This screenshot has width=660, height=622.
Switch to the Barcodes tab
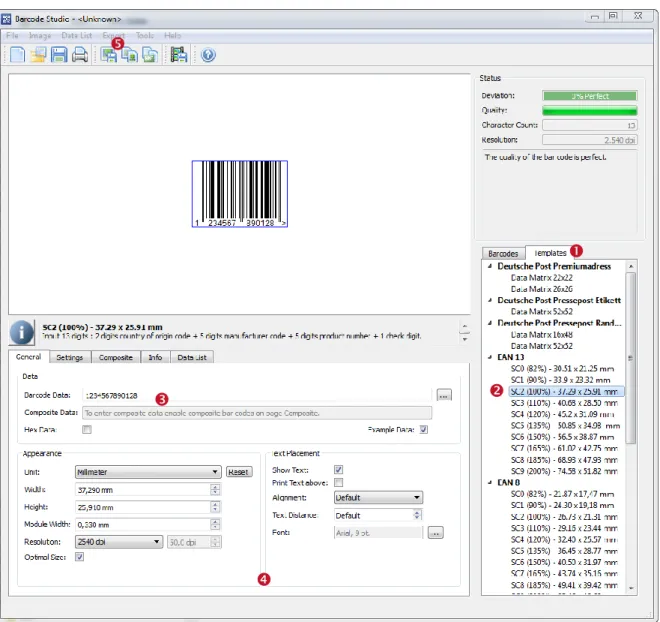(503, 254)
